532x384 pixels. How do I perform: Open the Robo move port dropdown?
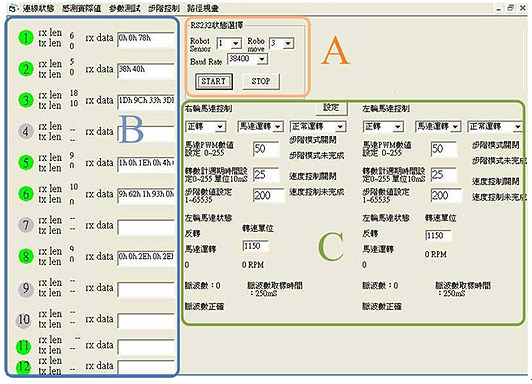click(281, 43)
